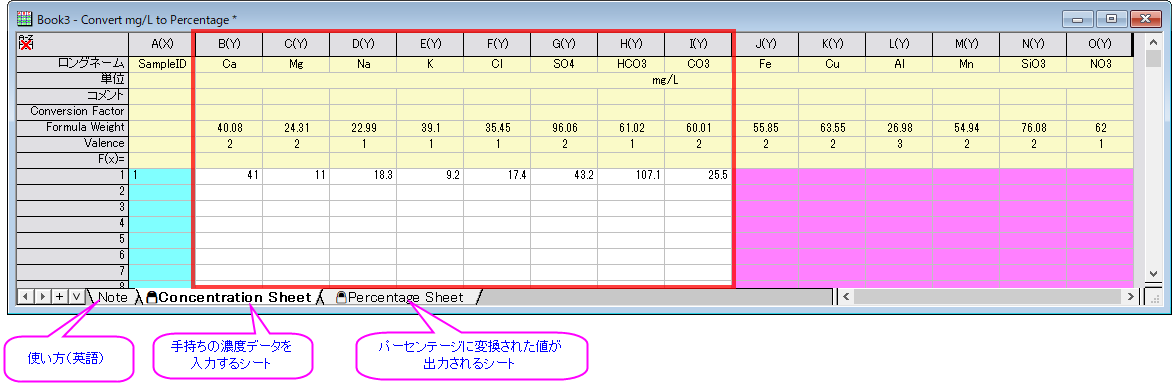
Task: Click lock icon on Percentage Sheet tab
Action: click(341, 298)
